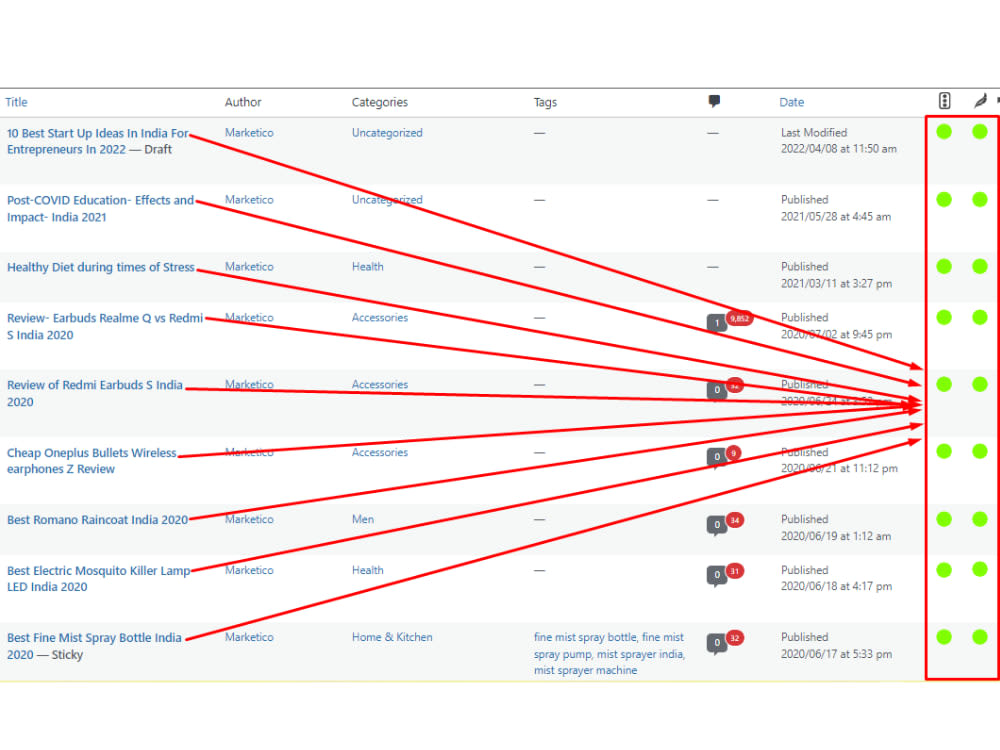Click readability dot for Romano Raincoat post
The image size is (1000, 750).
click(980, 519)
